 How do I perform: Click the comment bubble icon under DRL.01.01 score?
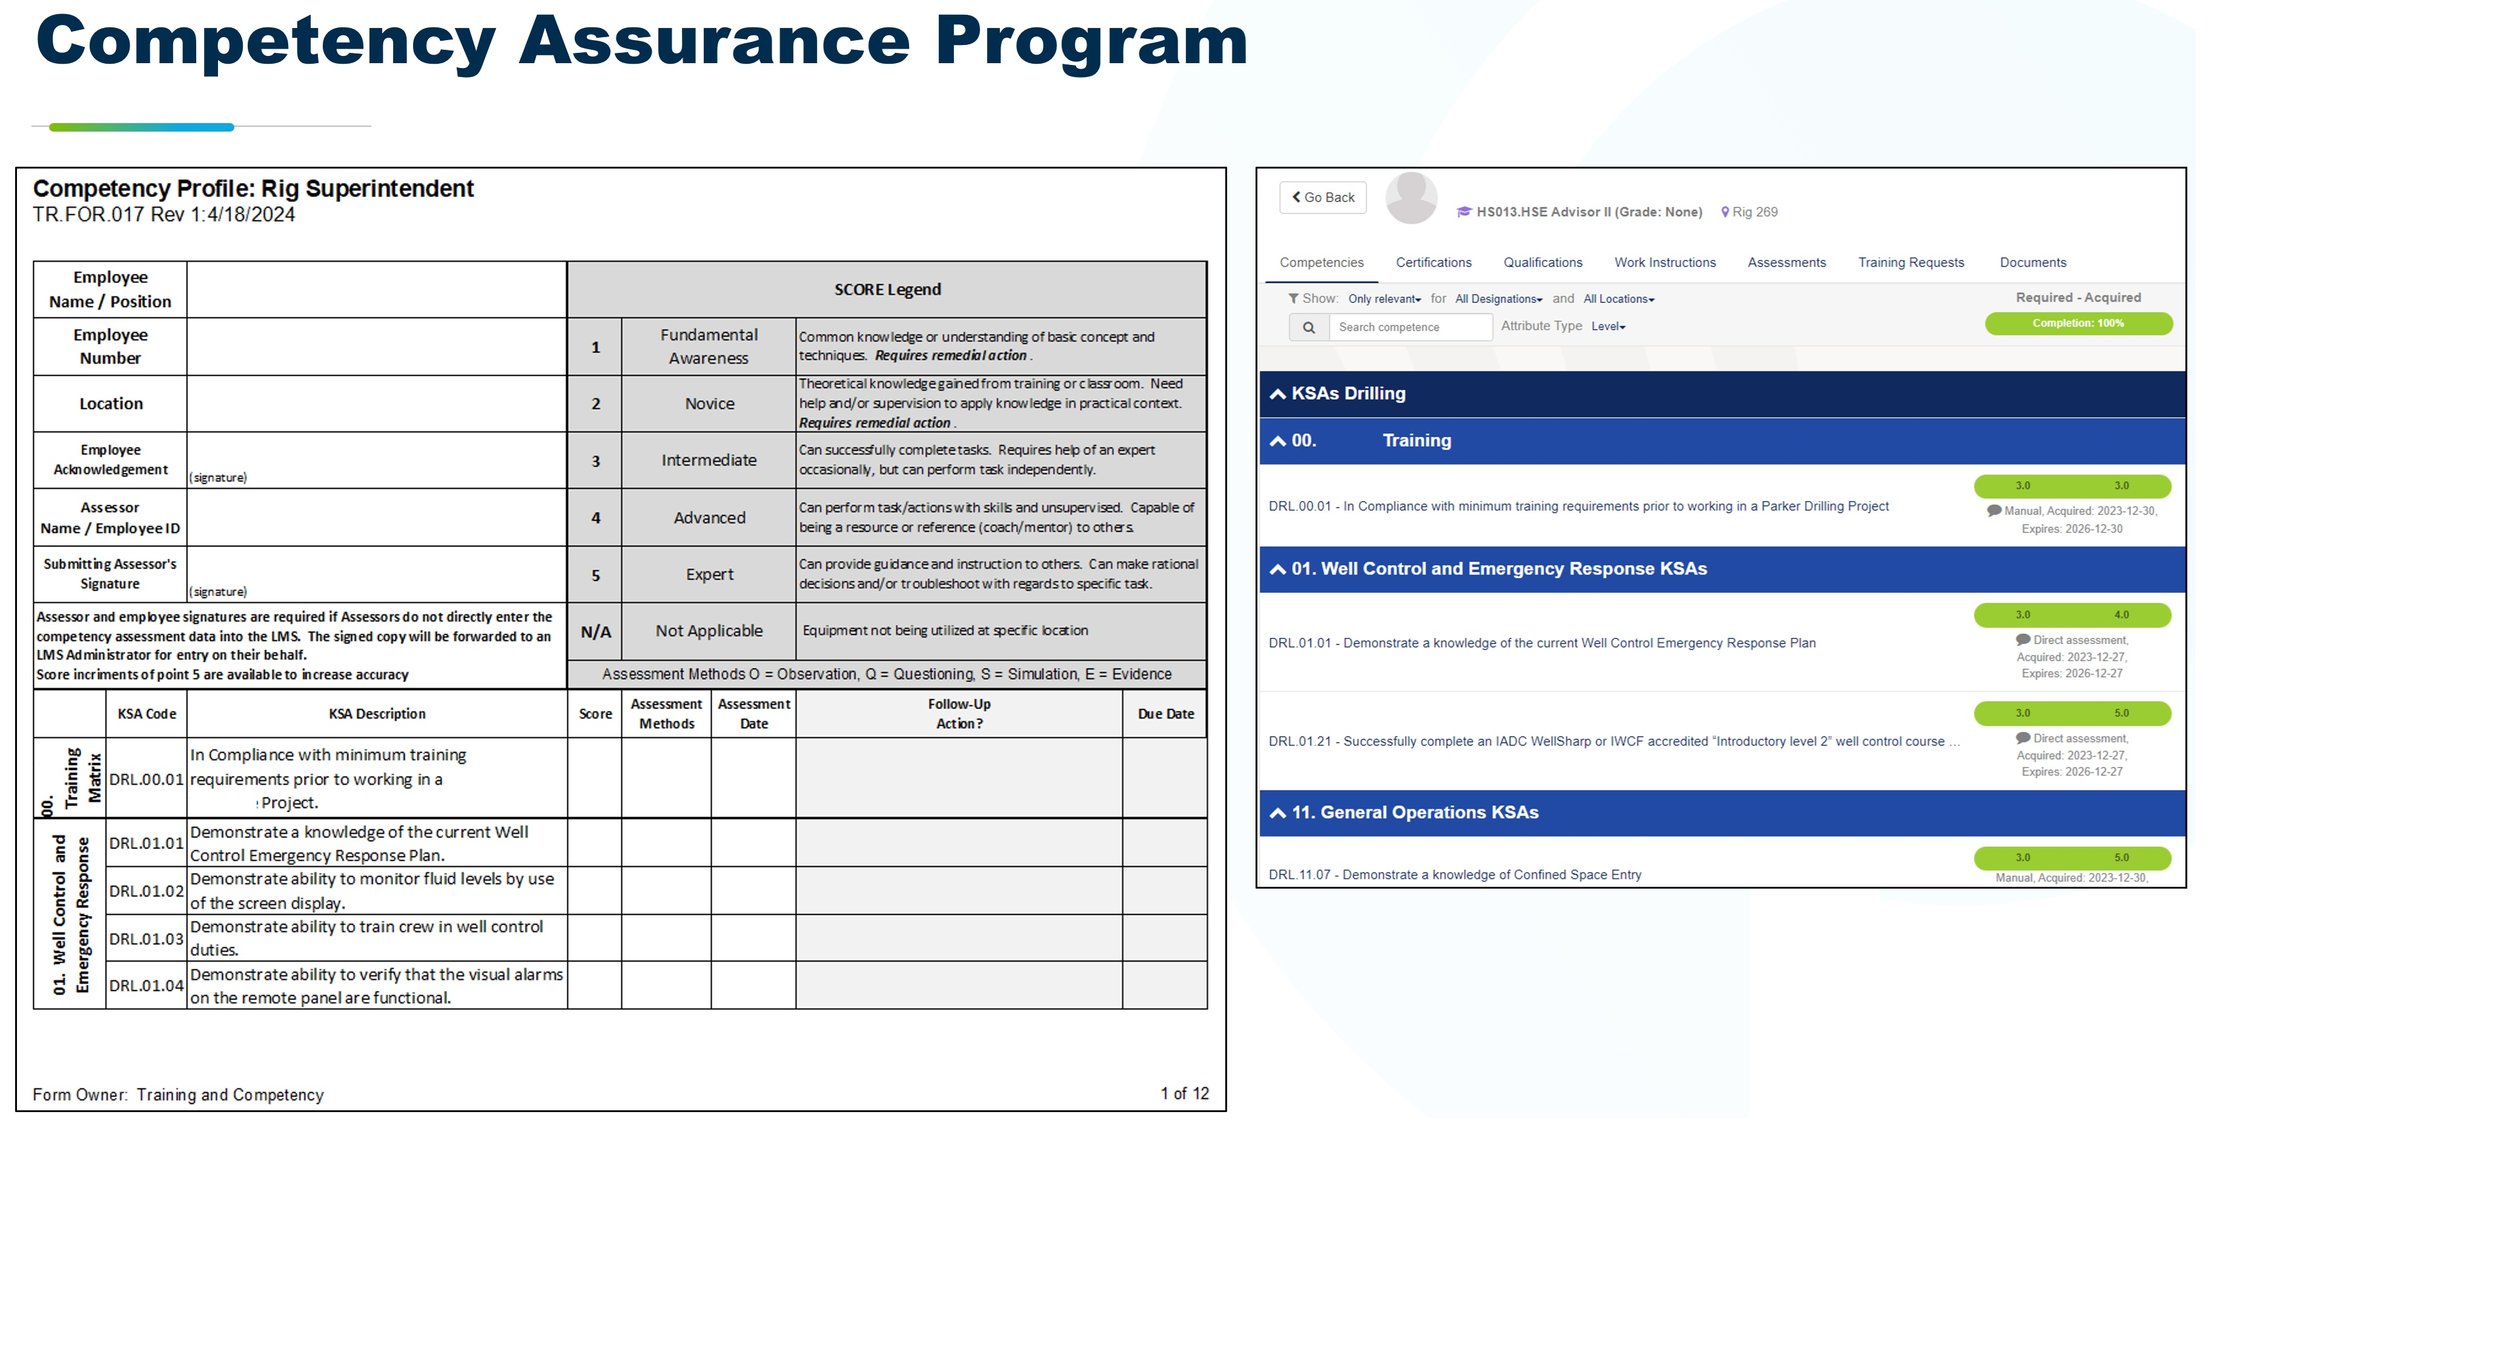[x=2022, y=640]
